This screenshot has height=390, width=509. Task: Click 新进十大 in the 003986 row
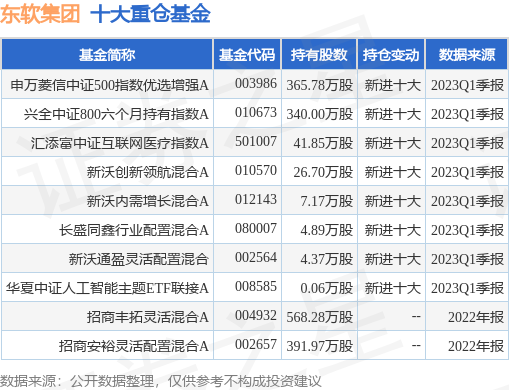[x=392, y=85]
